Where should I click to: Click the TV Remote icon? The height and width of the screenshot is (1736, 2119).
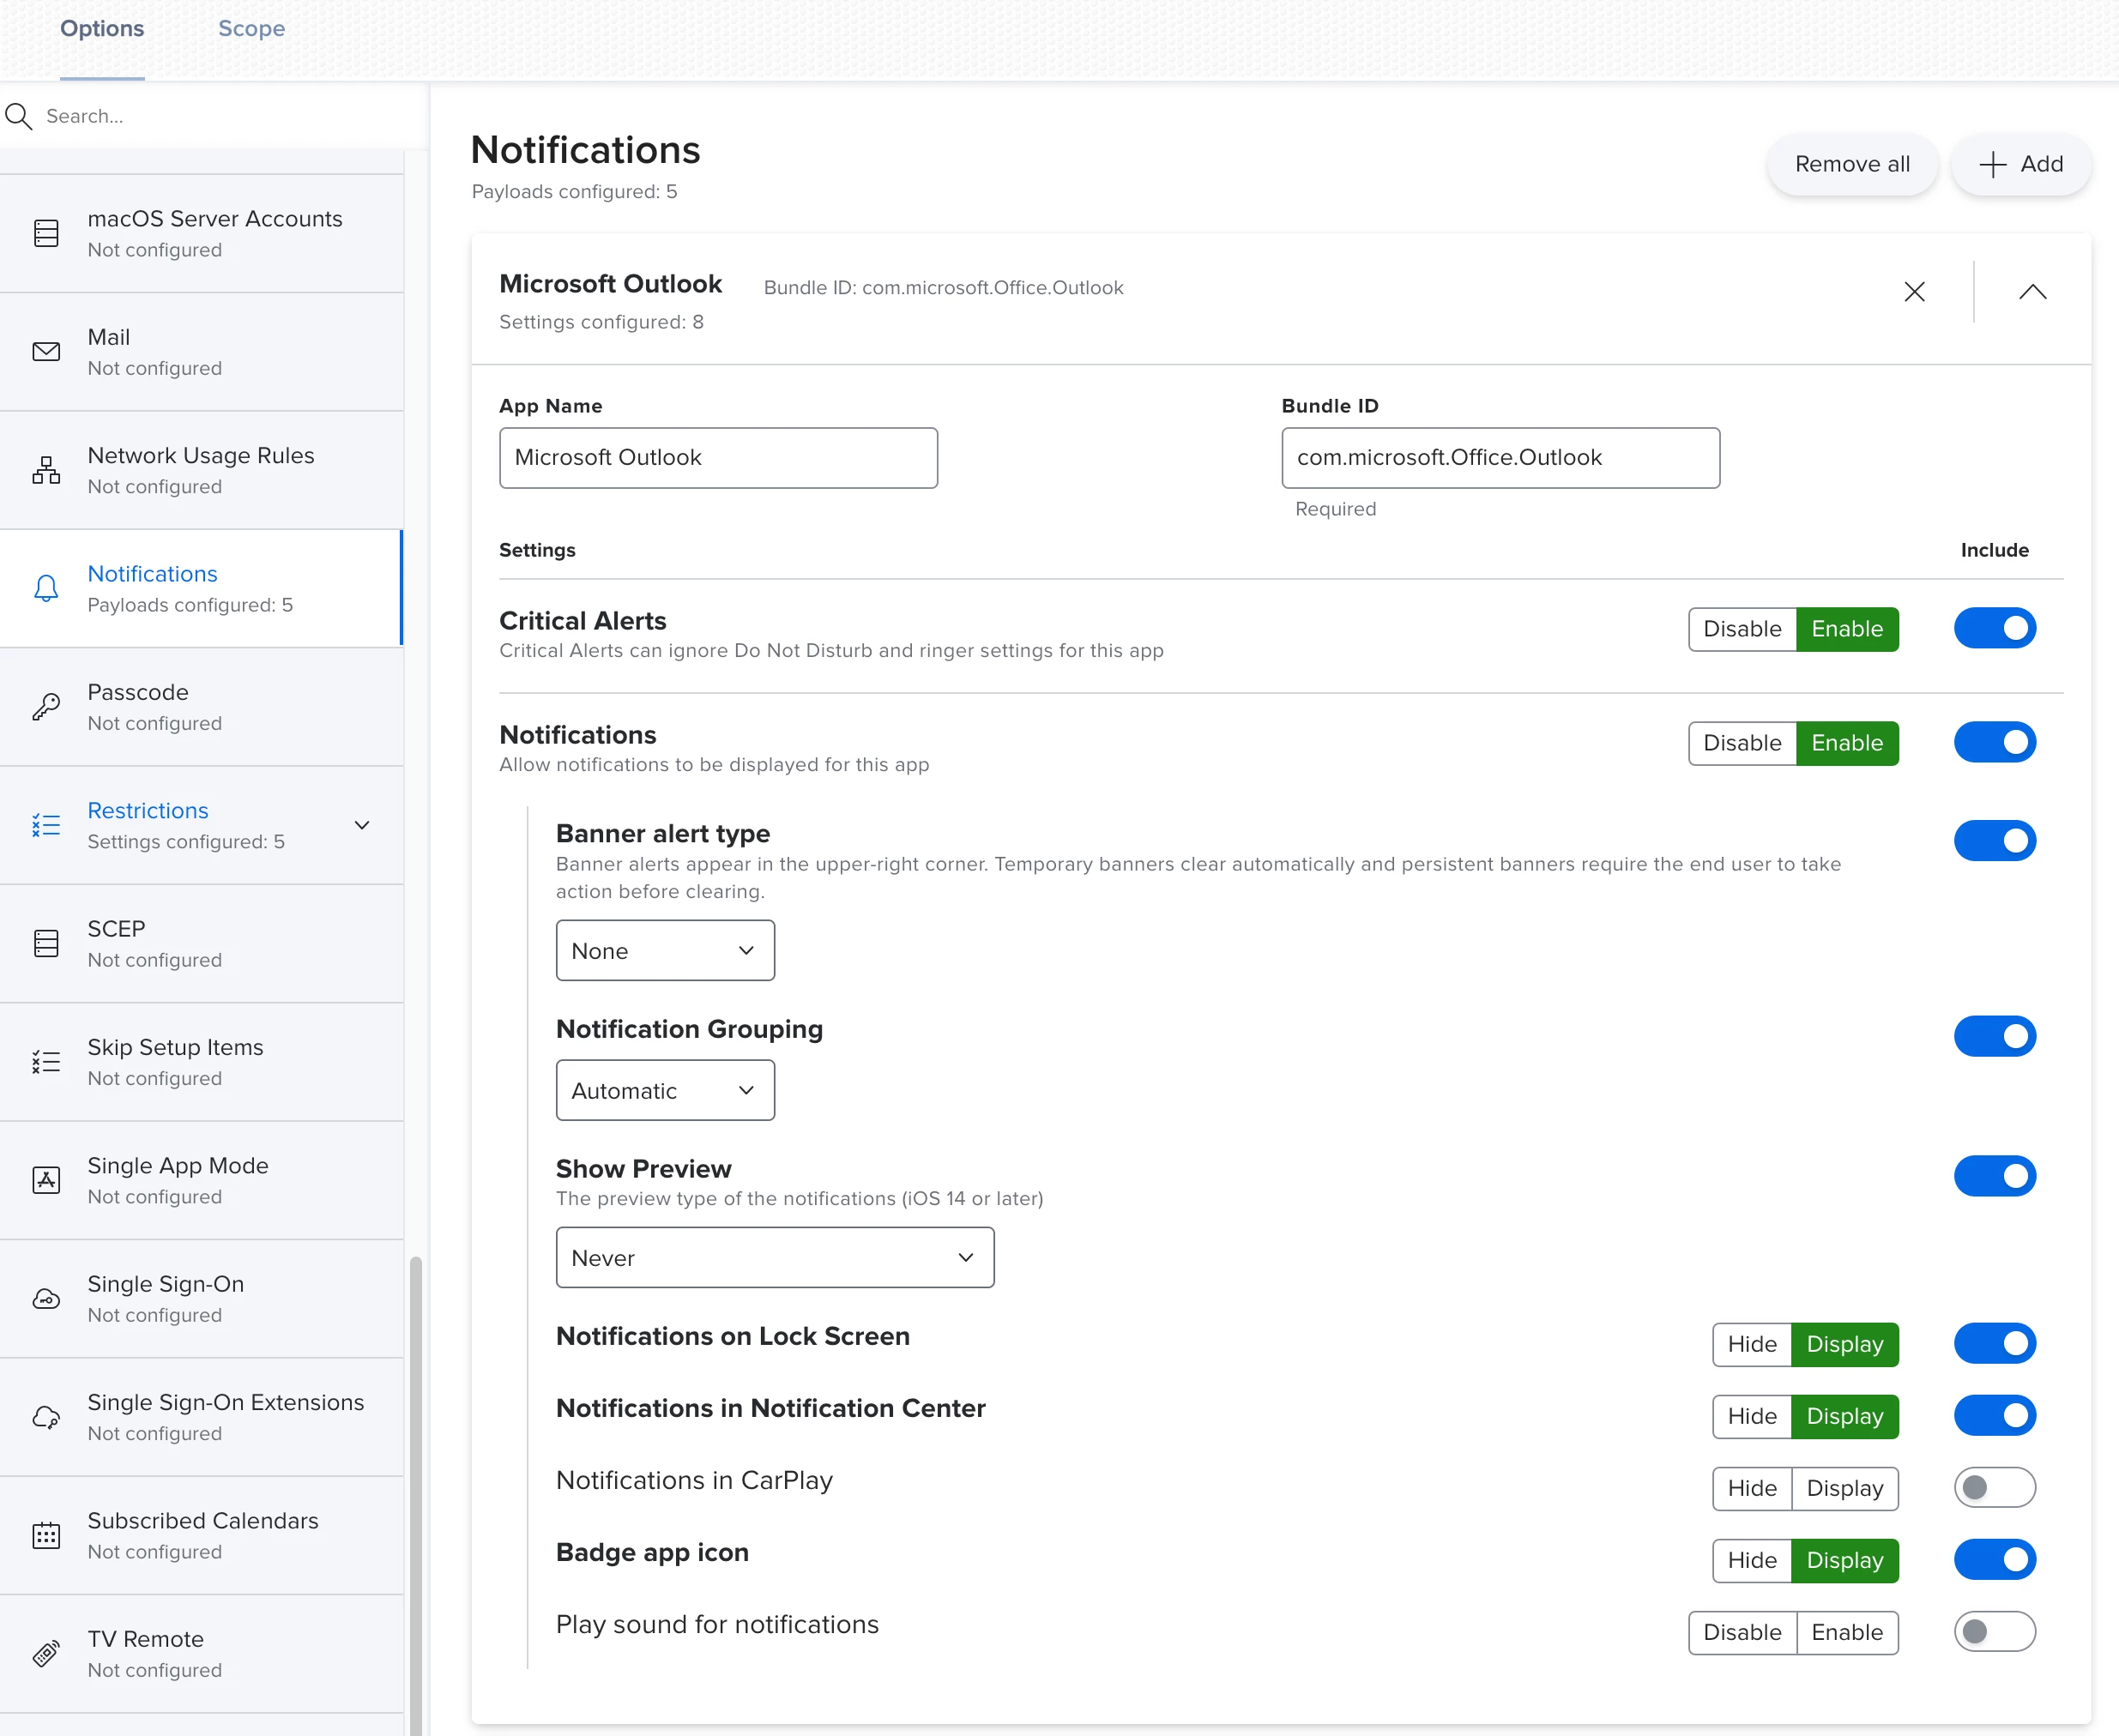46,1654
